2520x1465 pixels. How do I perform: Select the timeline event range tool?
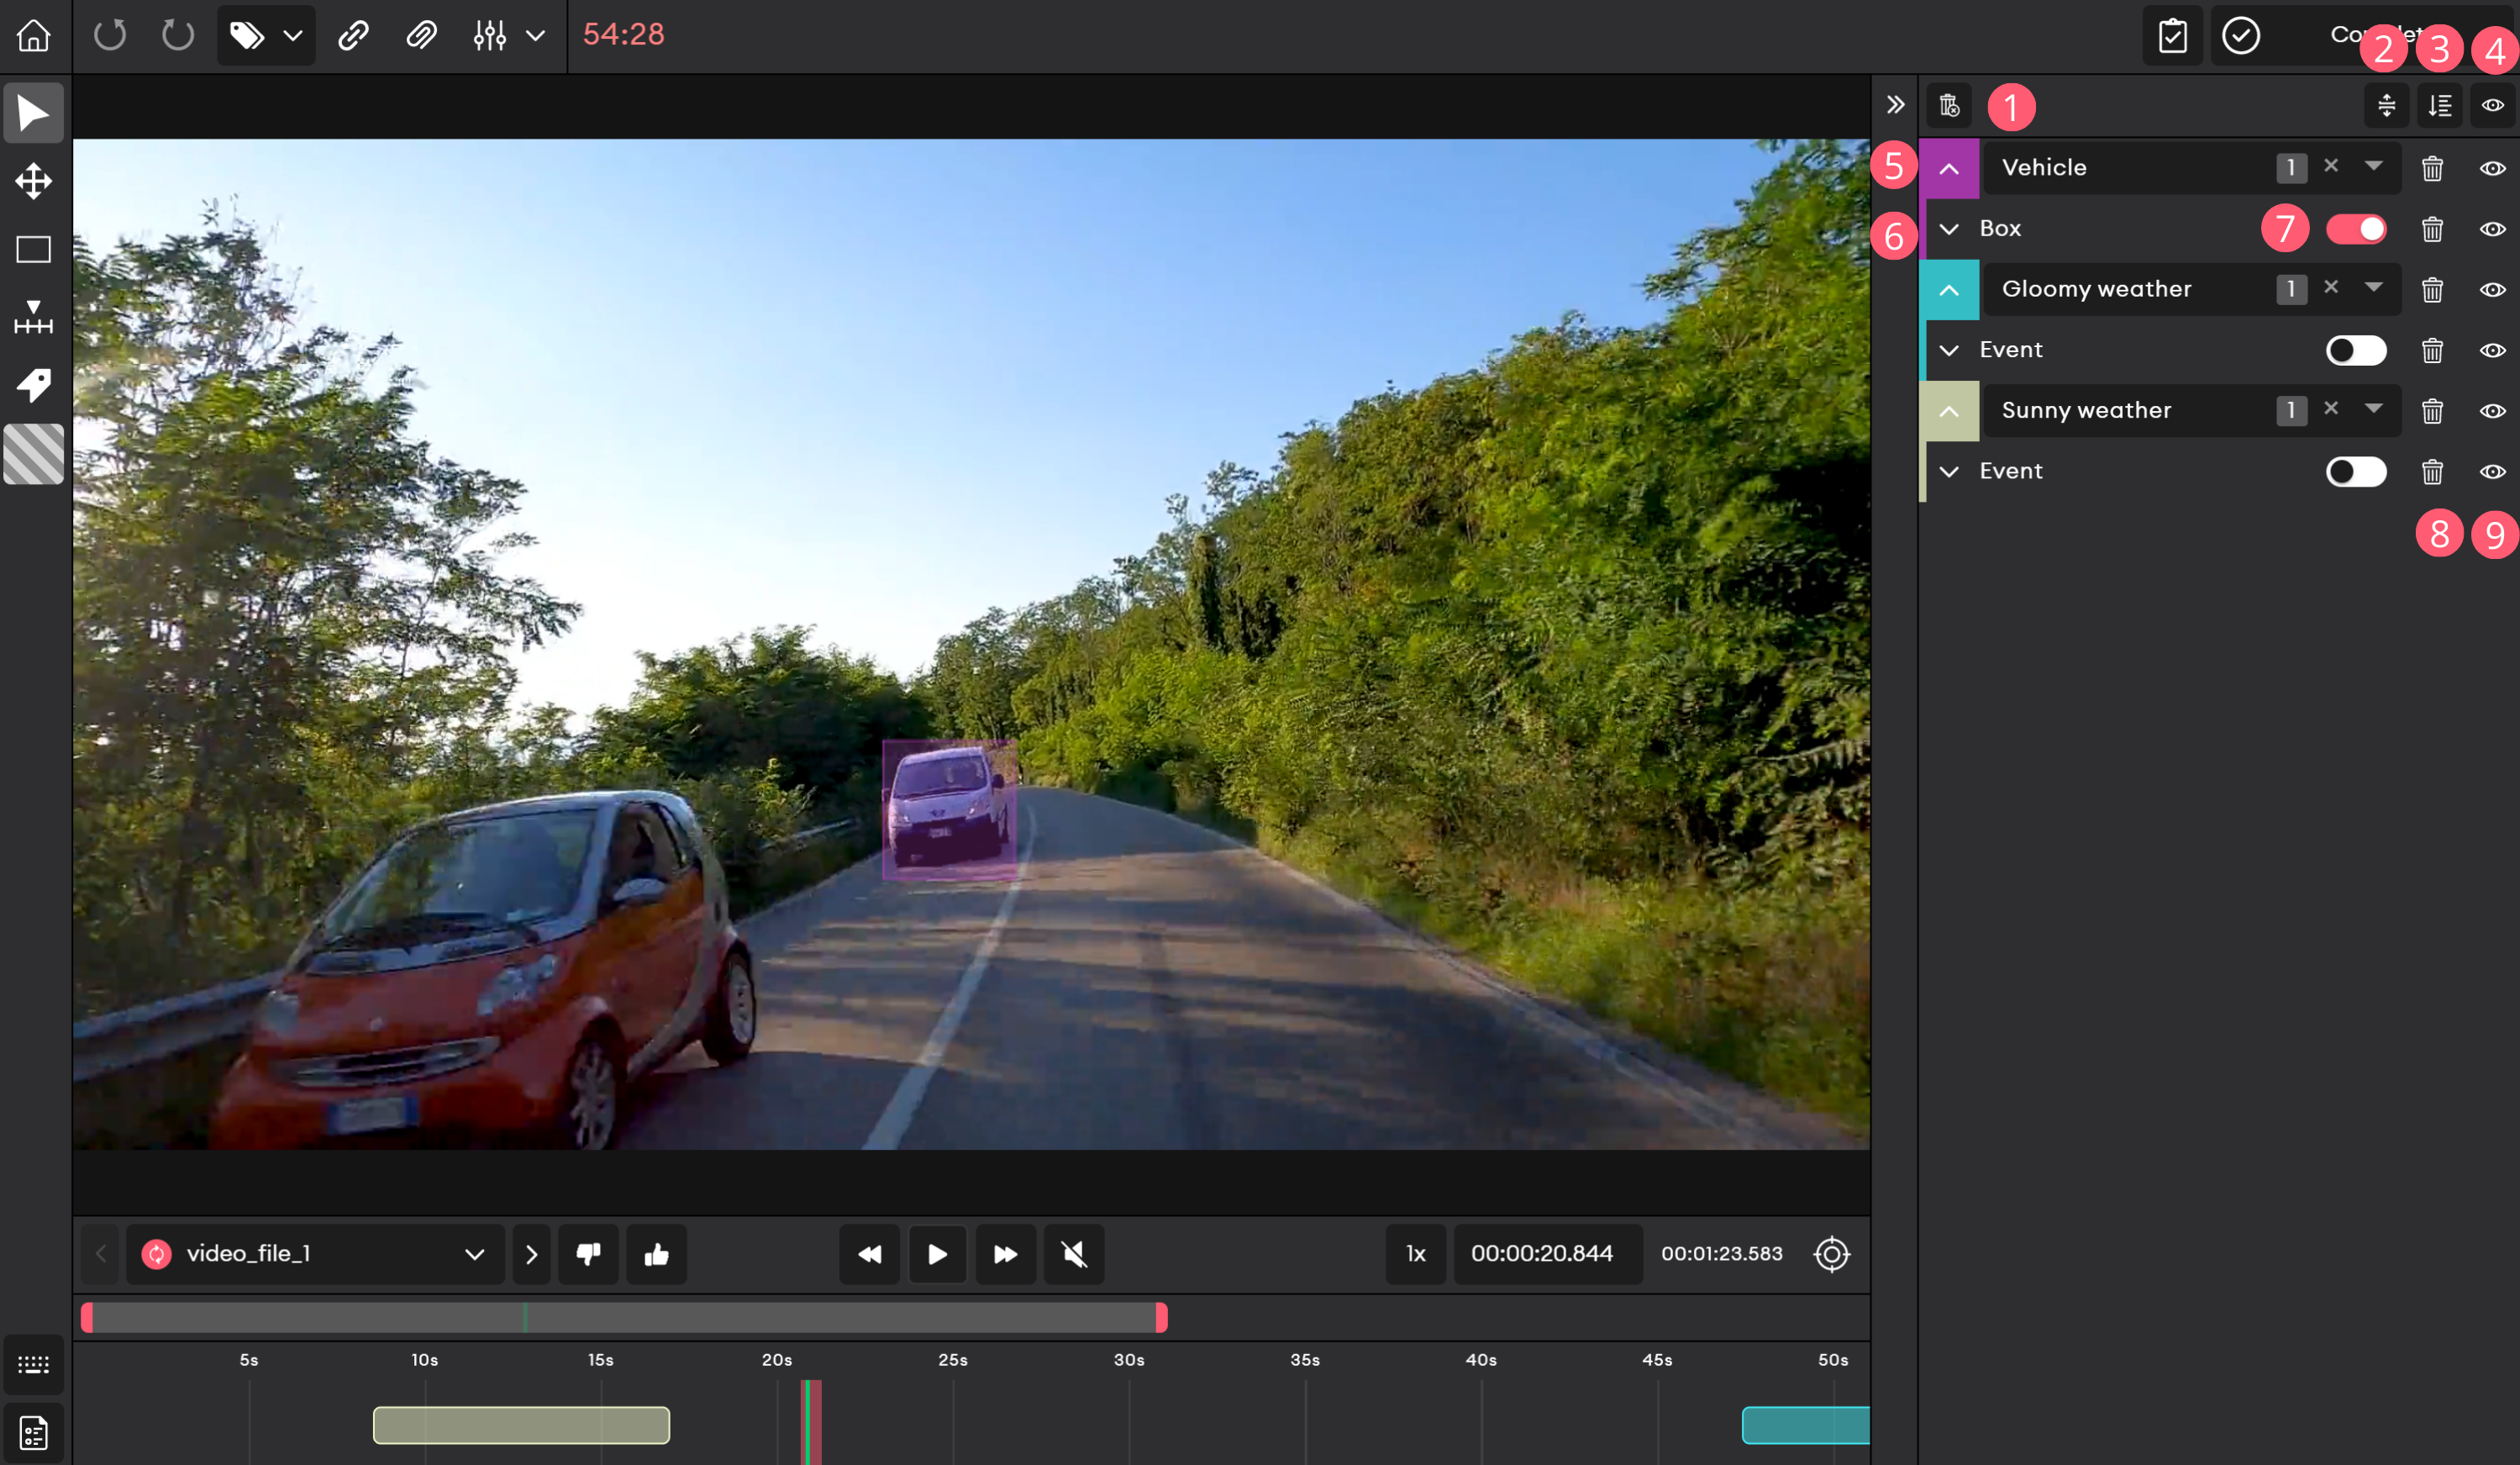click(33, 317)
